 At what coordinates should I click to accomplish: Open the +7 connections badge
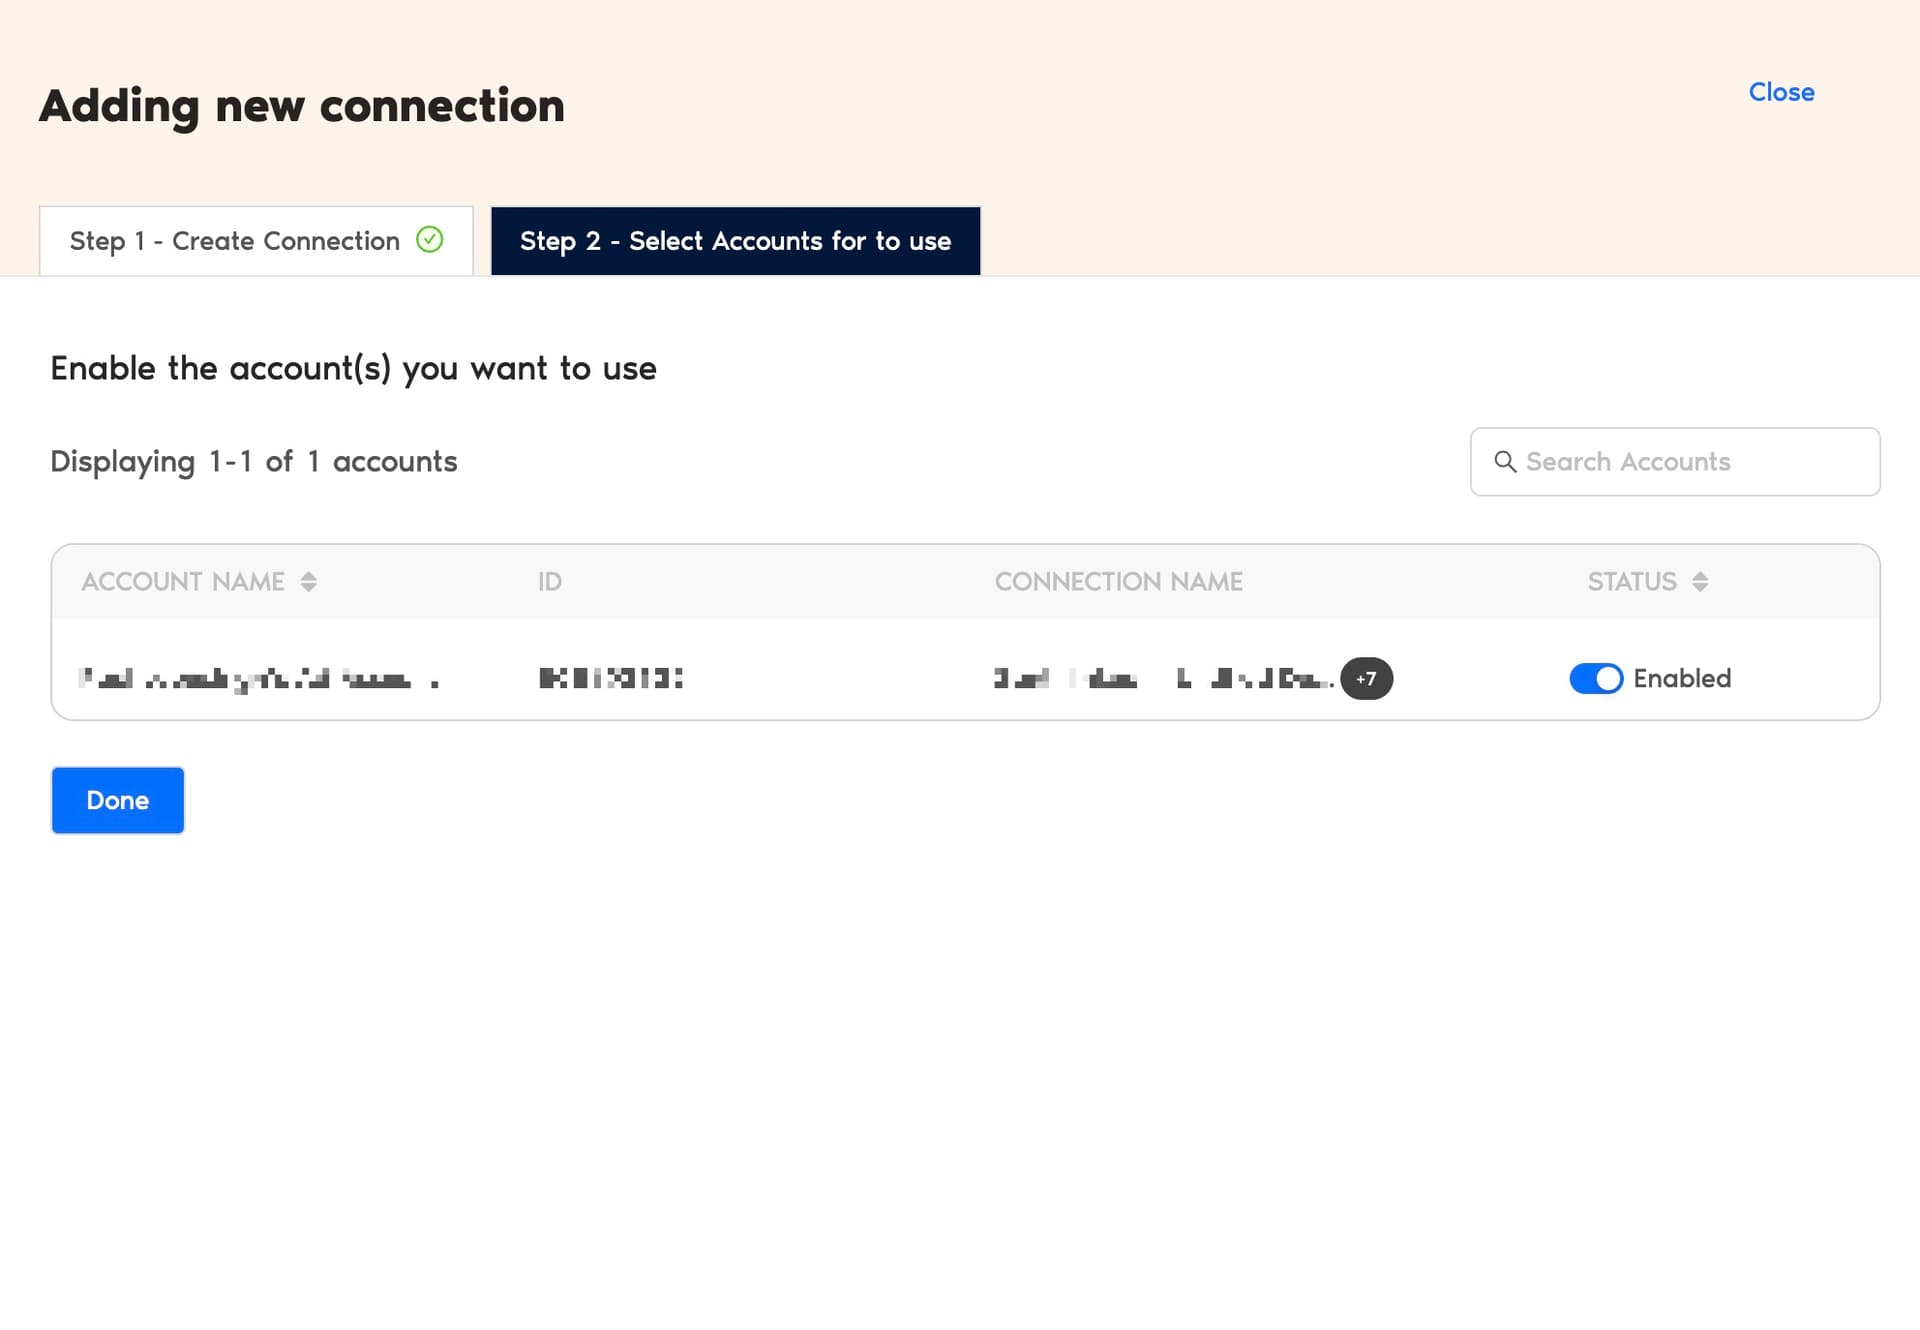(1366, 678)
